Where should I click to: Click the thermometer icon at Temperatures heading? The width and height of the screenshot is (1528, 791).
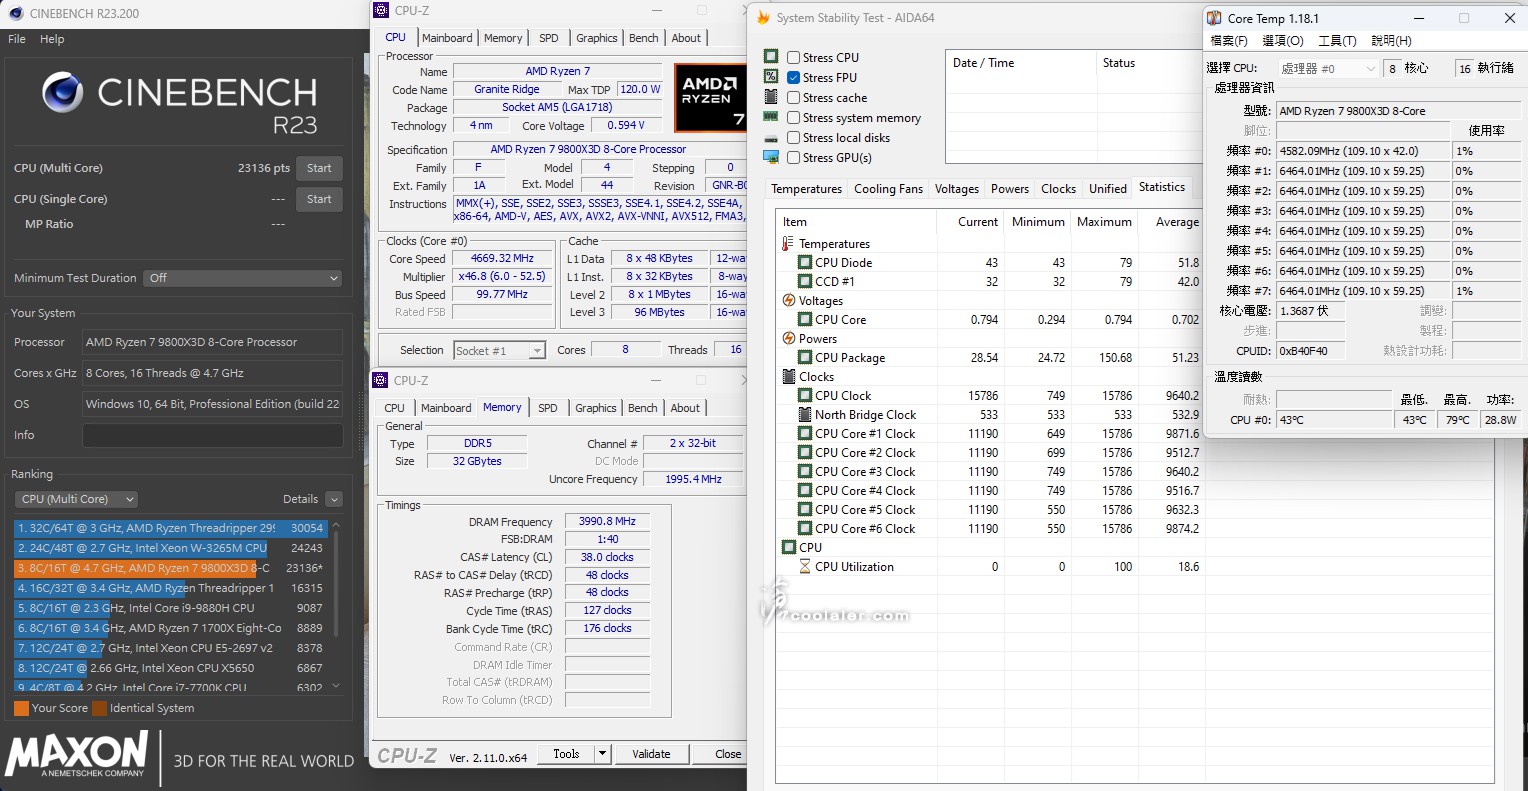pos(788,243)
